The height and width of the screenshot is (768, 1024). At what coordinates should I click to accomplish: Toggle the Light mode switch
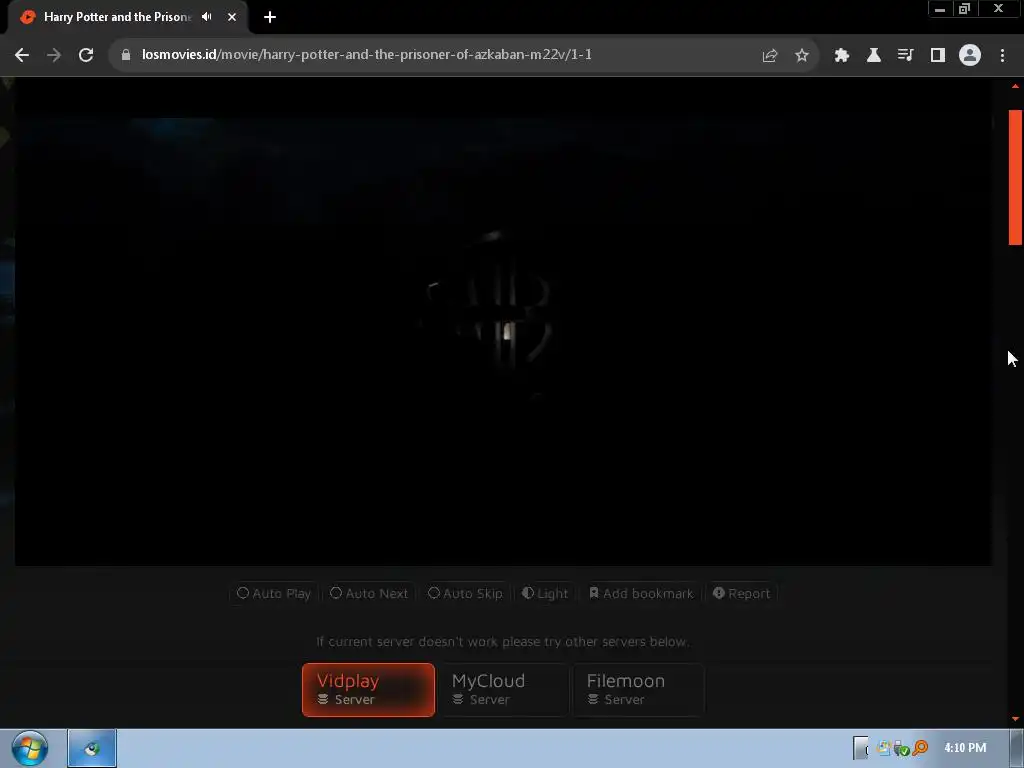tap(545, 593)
